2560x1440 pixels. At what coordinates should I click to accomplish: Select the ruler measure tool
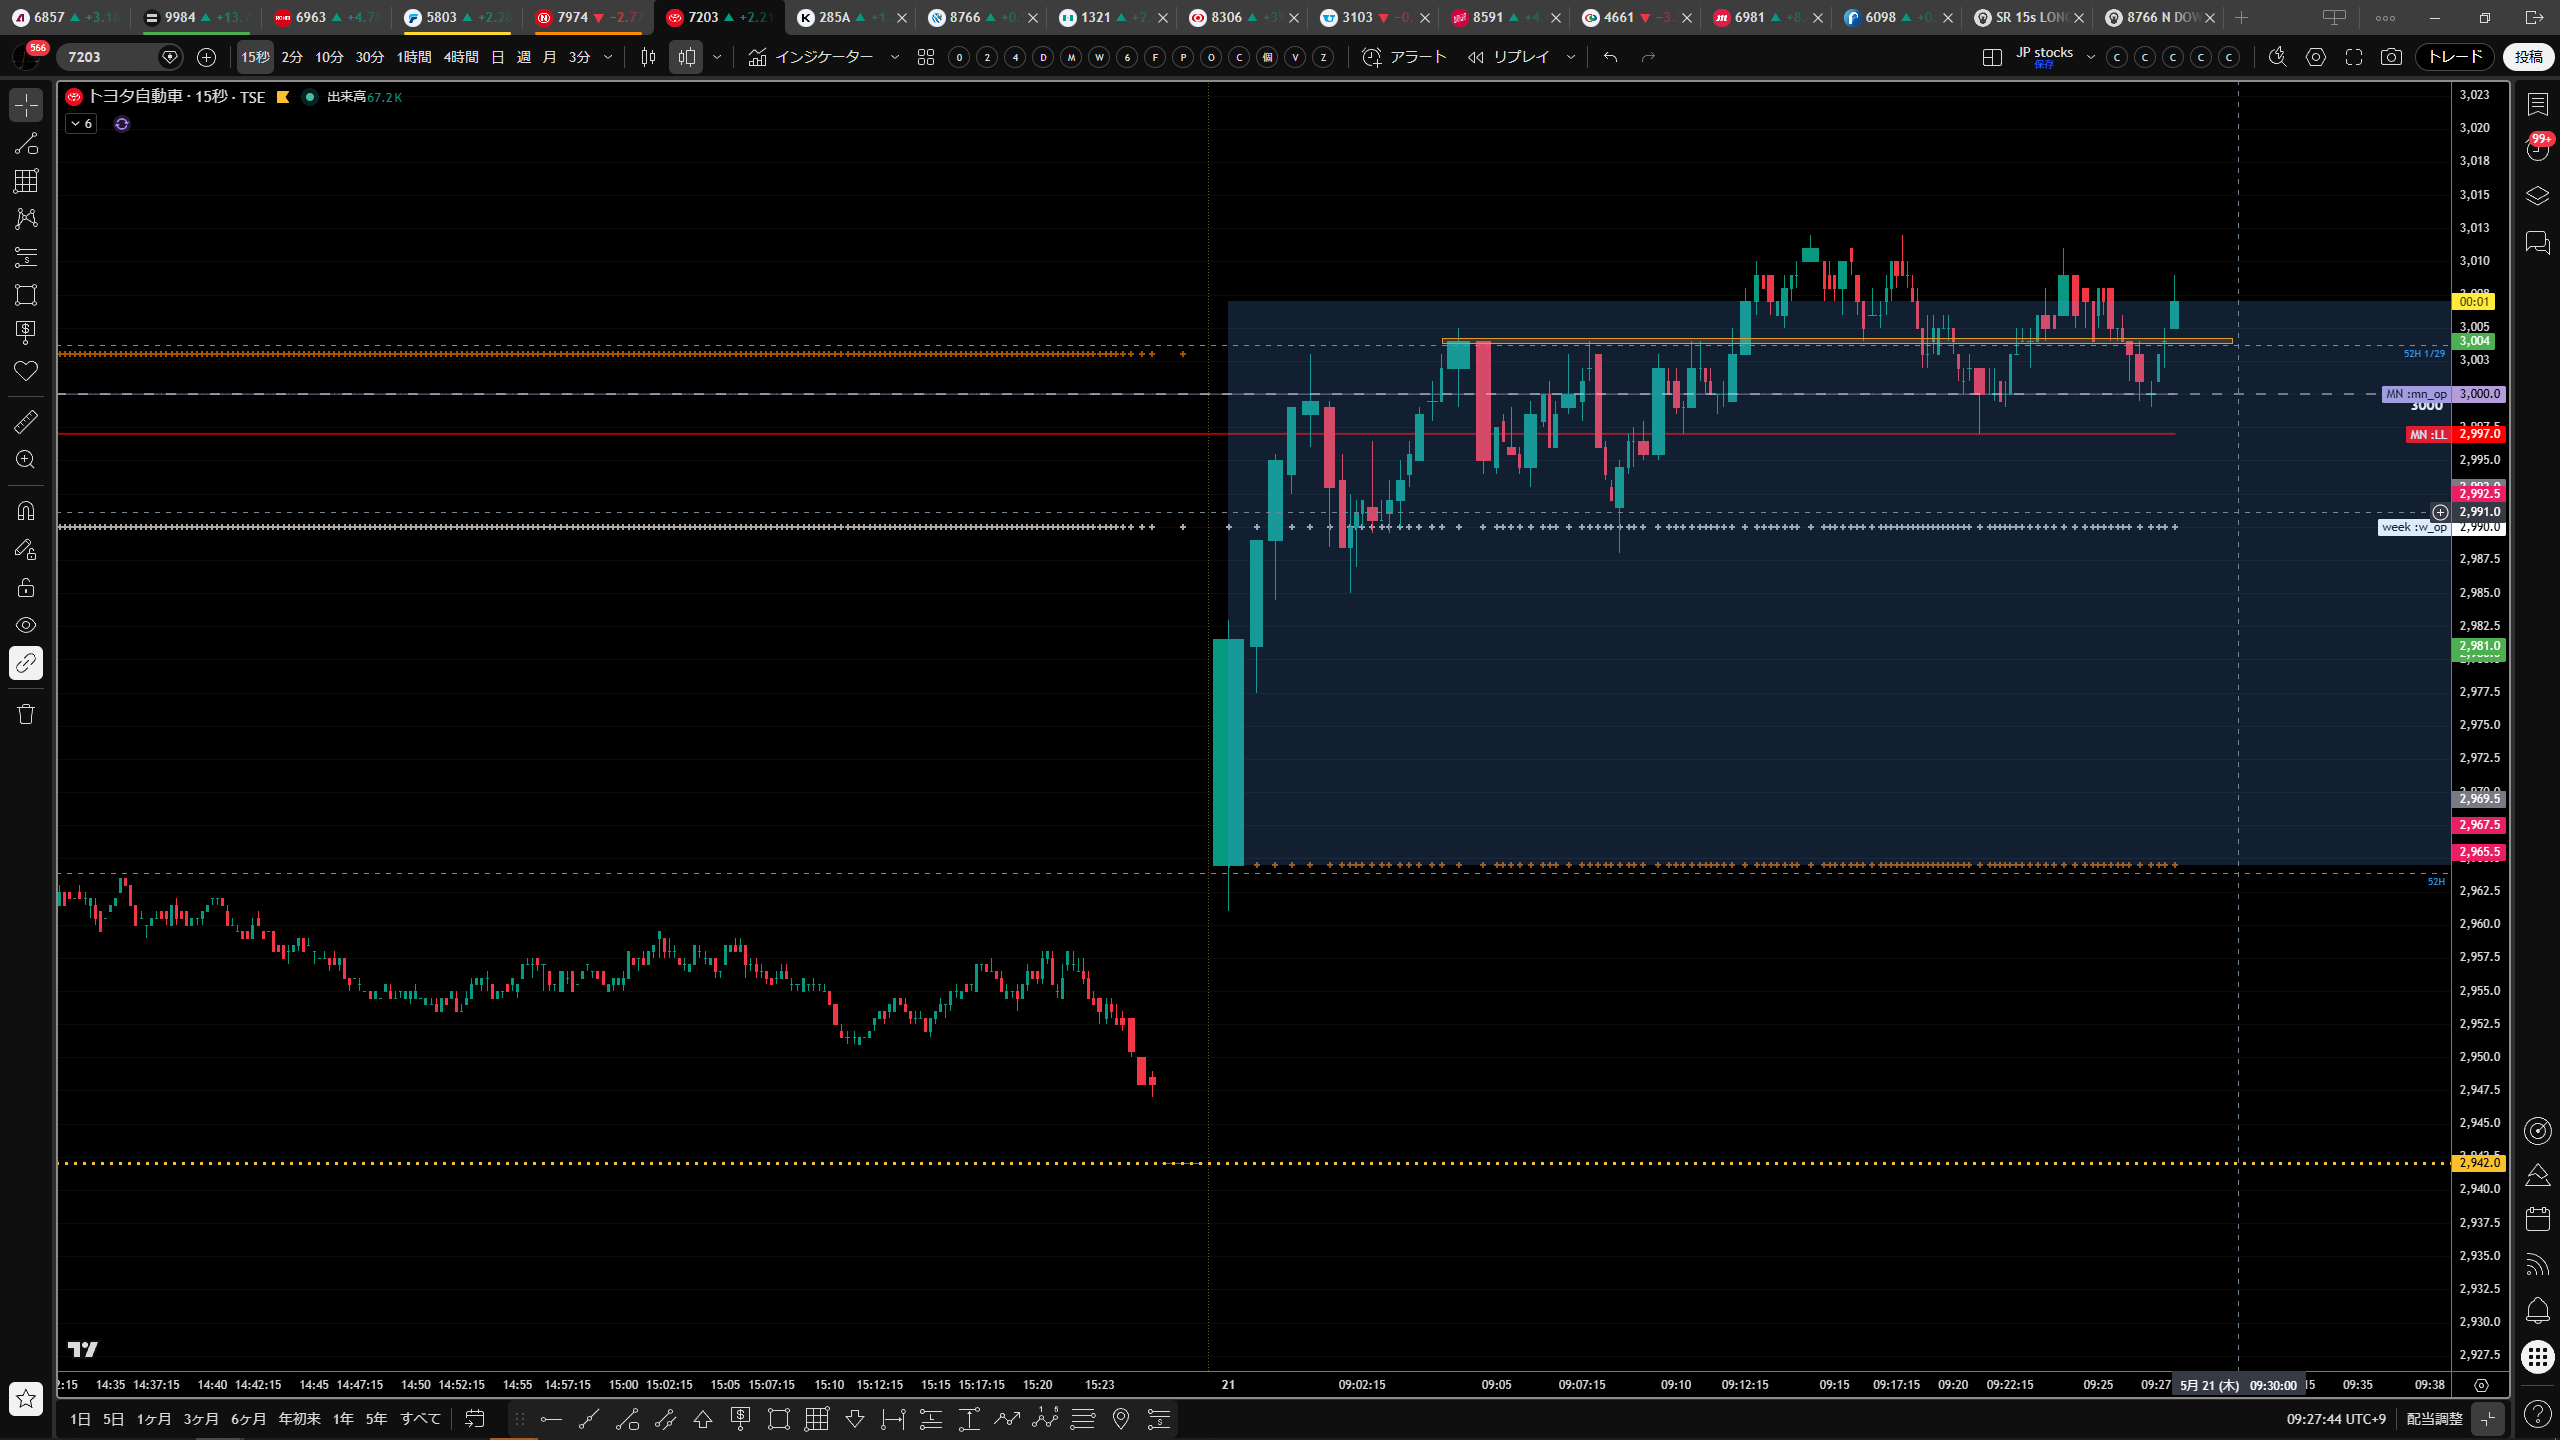click(x=26, y=422)
